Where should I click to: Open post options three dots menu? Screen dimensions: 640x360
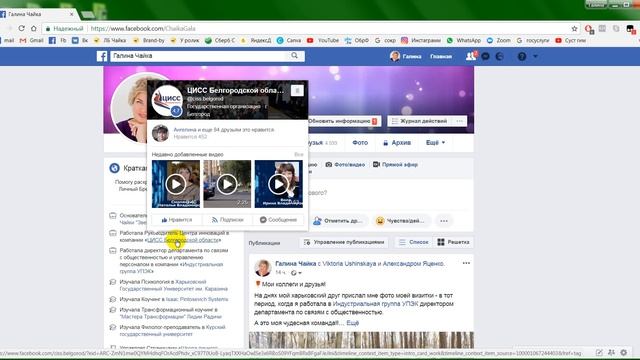[466, 263]
